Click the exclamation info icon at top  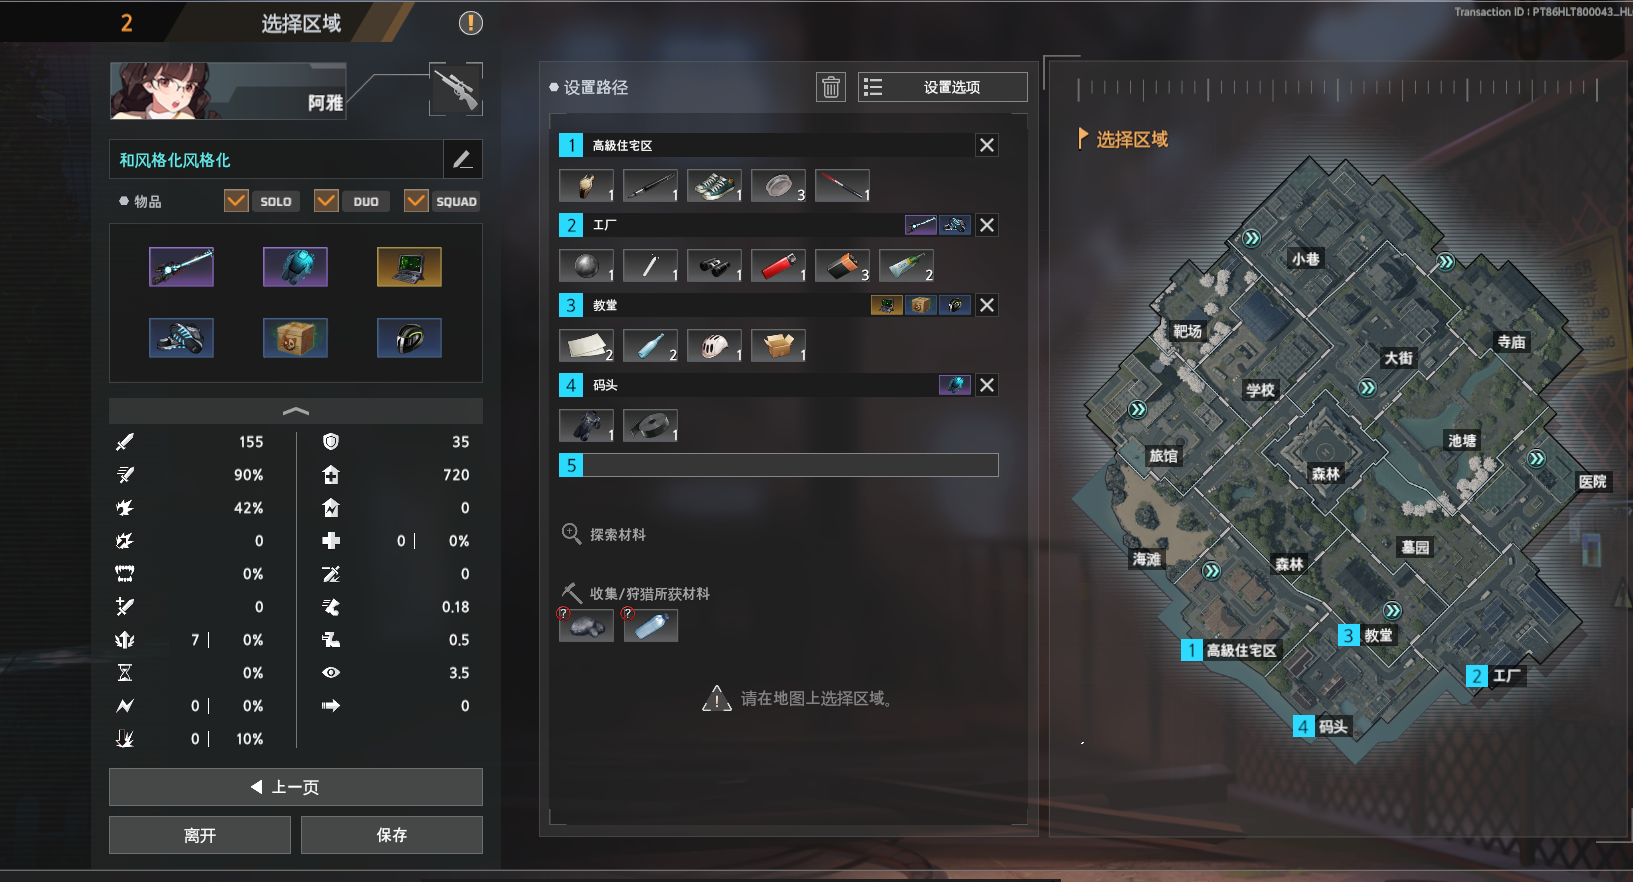coord(470,23)
